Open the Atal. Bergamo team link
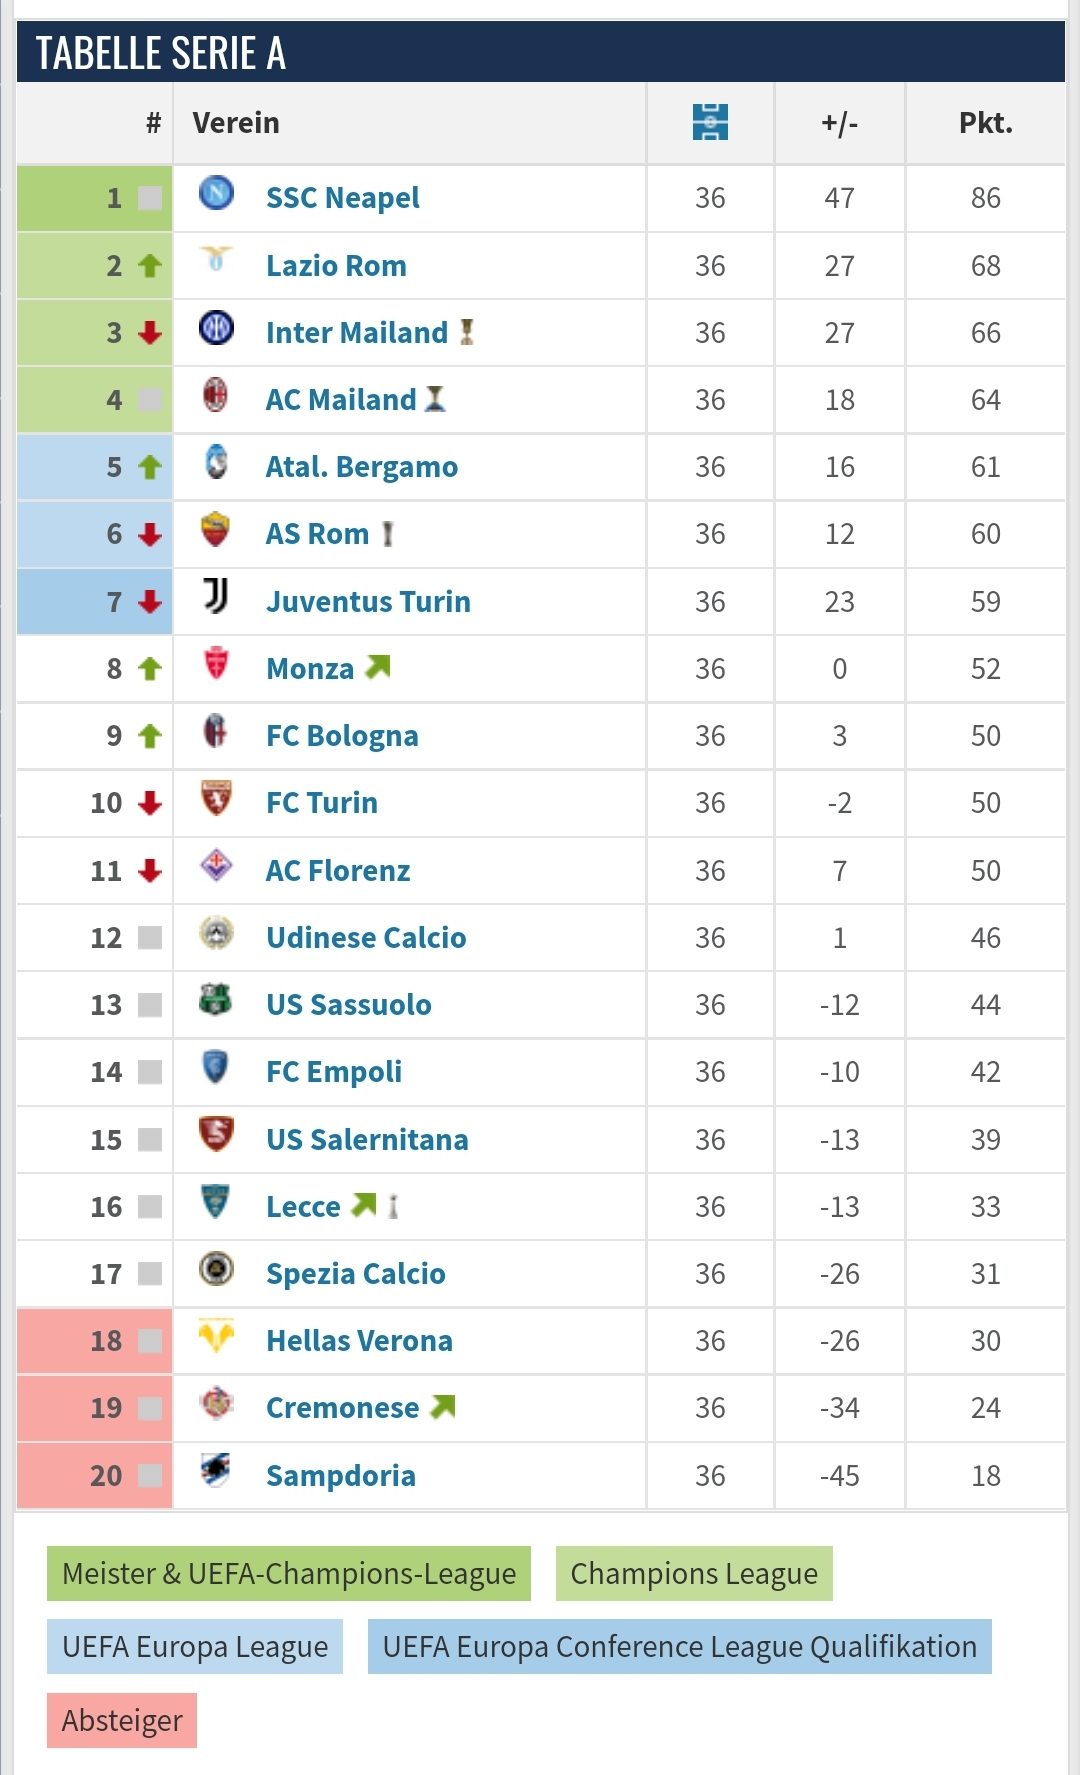The height and width of the screenshot is (1775, 1080). (x=362, y=467)
